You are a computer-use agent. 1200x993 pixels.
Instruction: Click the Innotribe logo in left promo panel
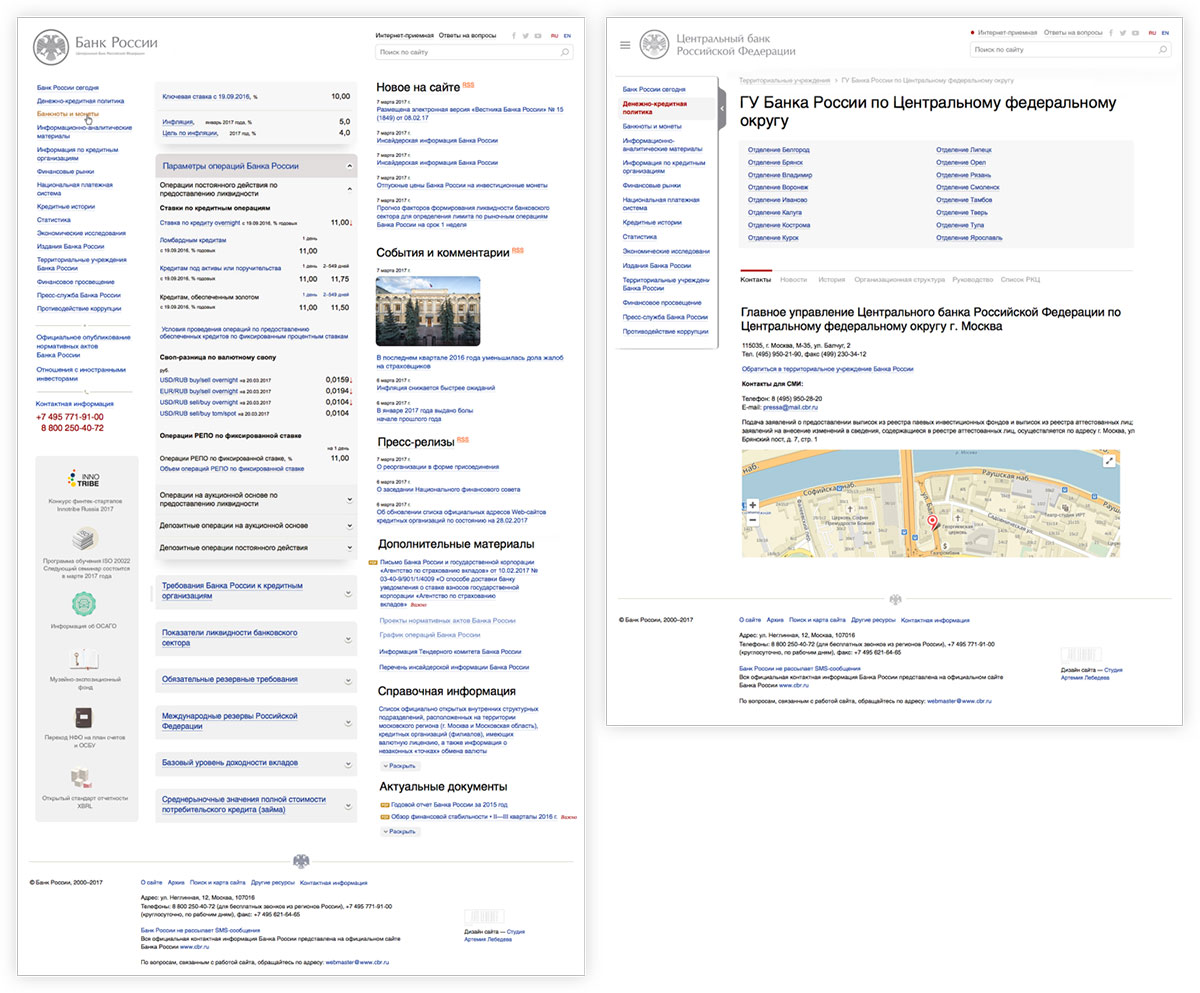86,480
